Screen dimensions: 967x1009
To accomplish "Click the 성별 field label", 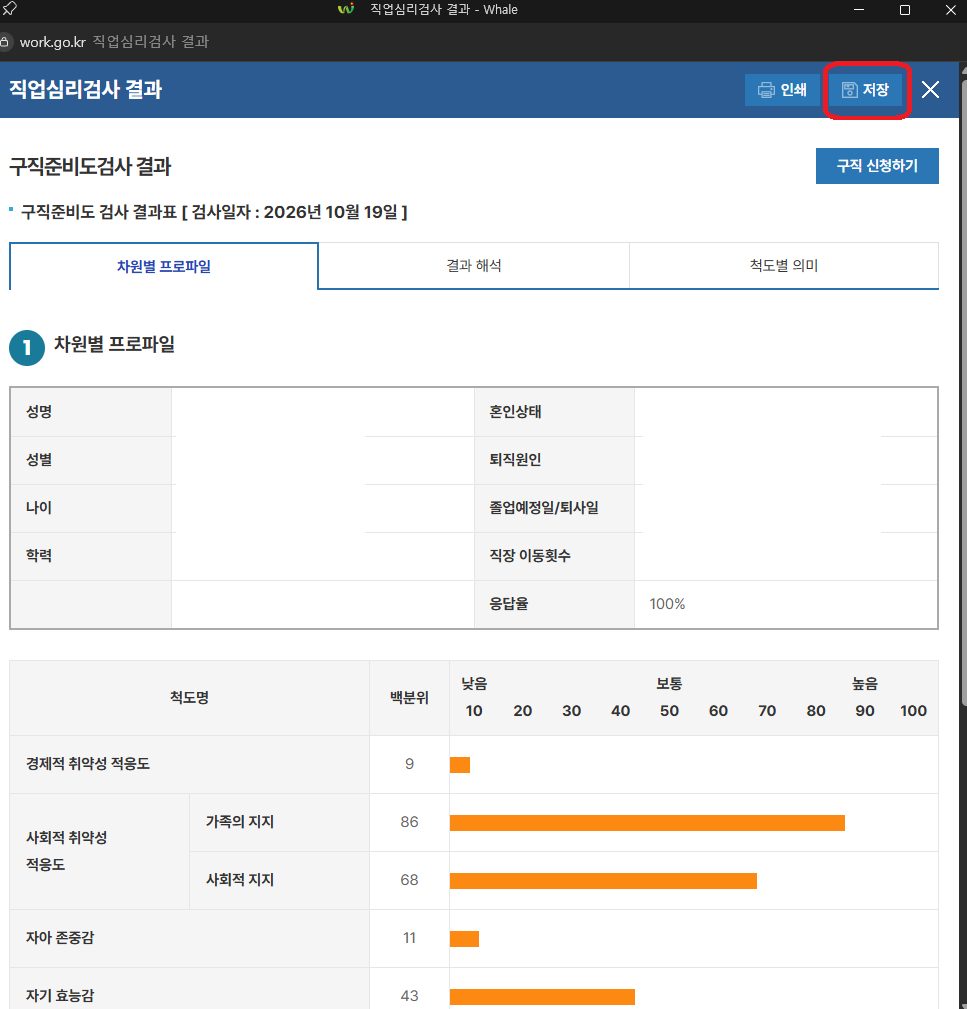I will click(39, 460).
